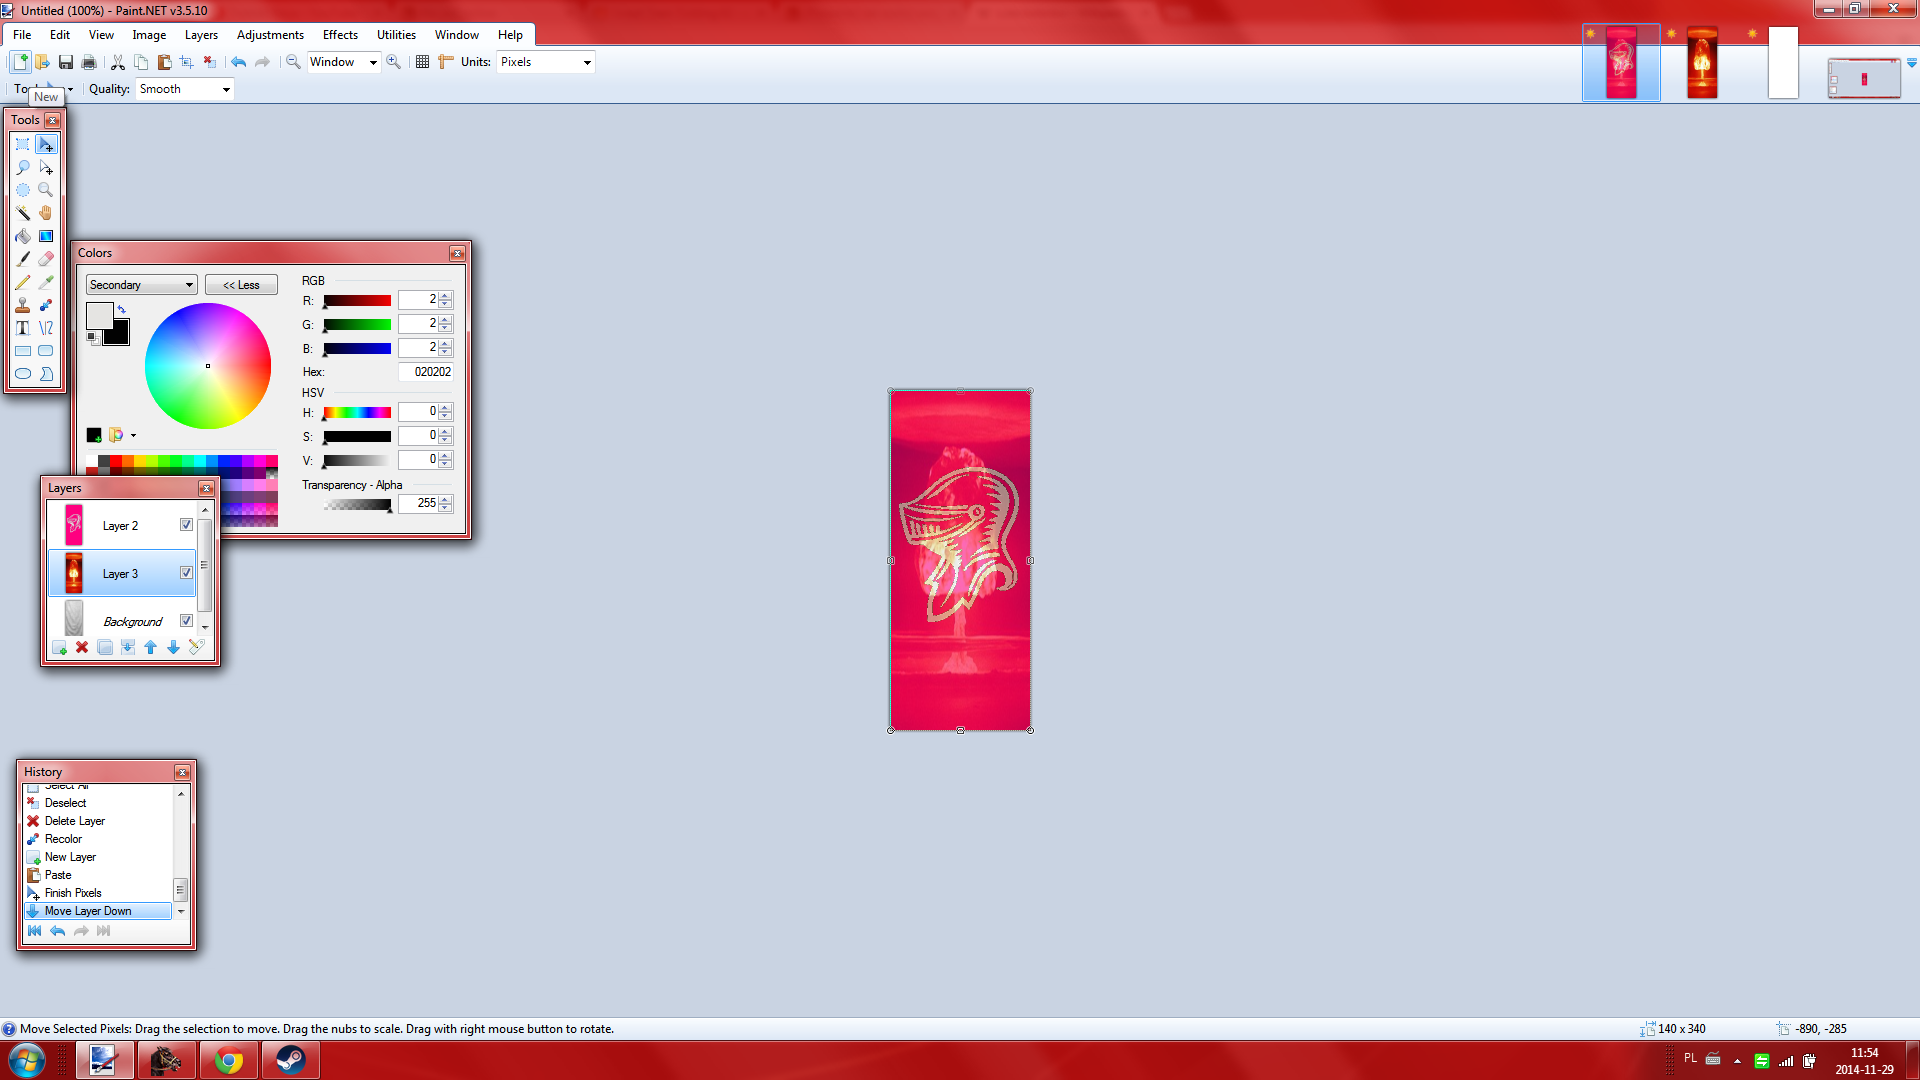Select the Move Selection tool
The height and width of the screenshot is (1080, 1920).
[x=46, y=168]
